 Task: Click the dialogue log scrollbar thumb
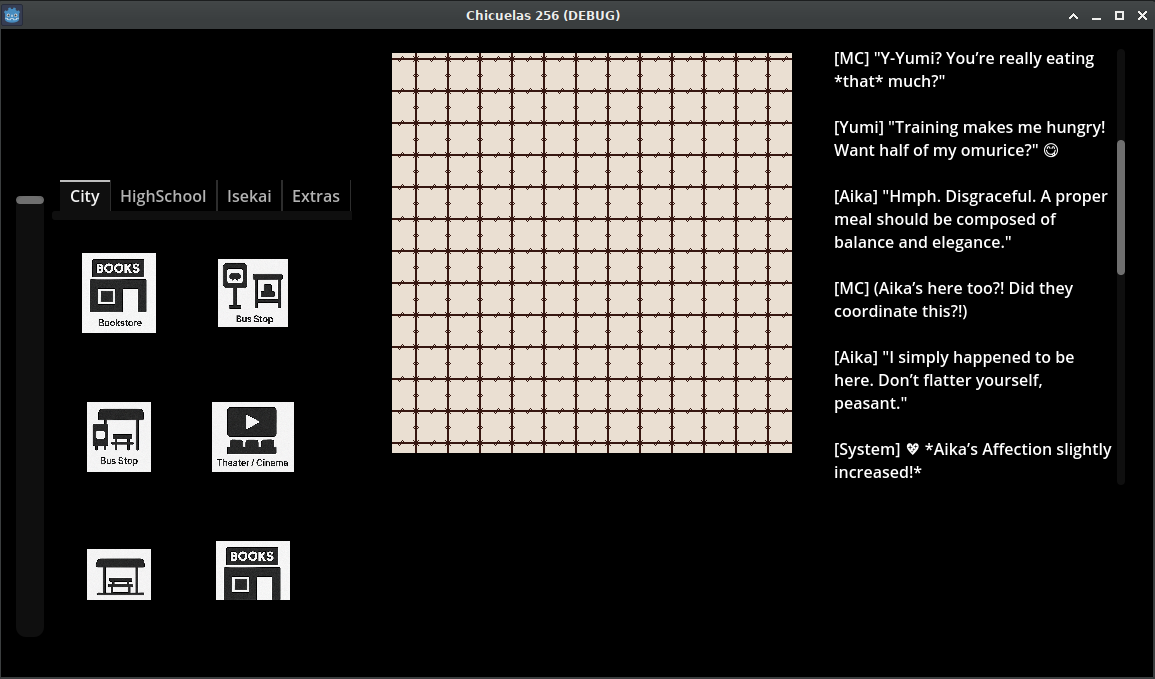coord(1121,208)
